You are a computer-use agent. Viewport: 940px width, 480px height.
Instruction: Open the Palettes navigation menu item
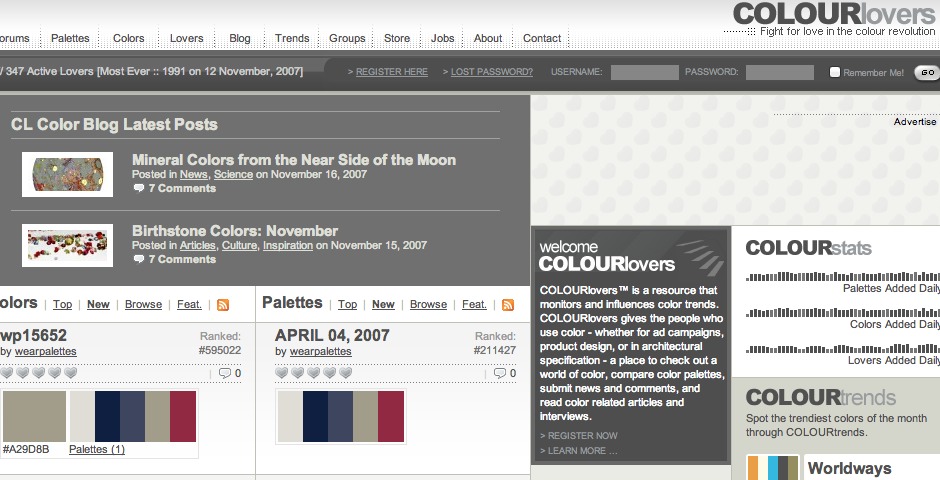pyautogui.click(x=70, y=38)
